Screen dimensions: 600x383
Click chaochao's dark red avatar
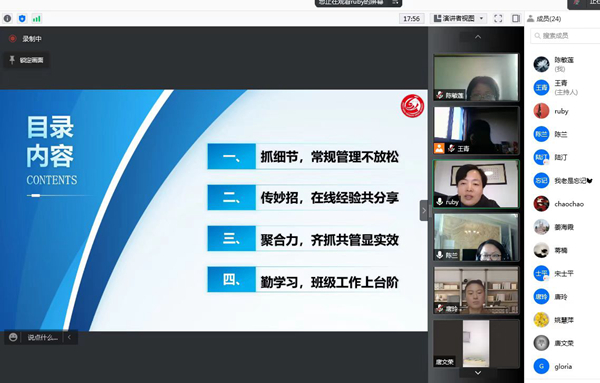(x=541, y=204)
